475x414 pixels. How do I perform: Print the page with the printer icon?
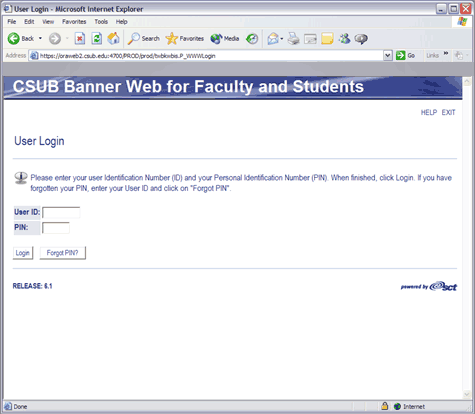pos(294,39)
